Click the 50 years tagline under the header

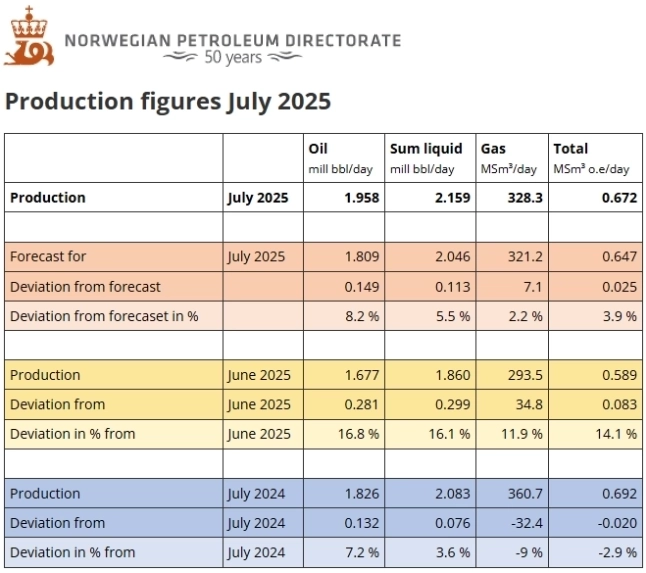pyautogui.click(x=232, y=58)
